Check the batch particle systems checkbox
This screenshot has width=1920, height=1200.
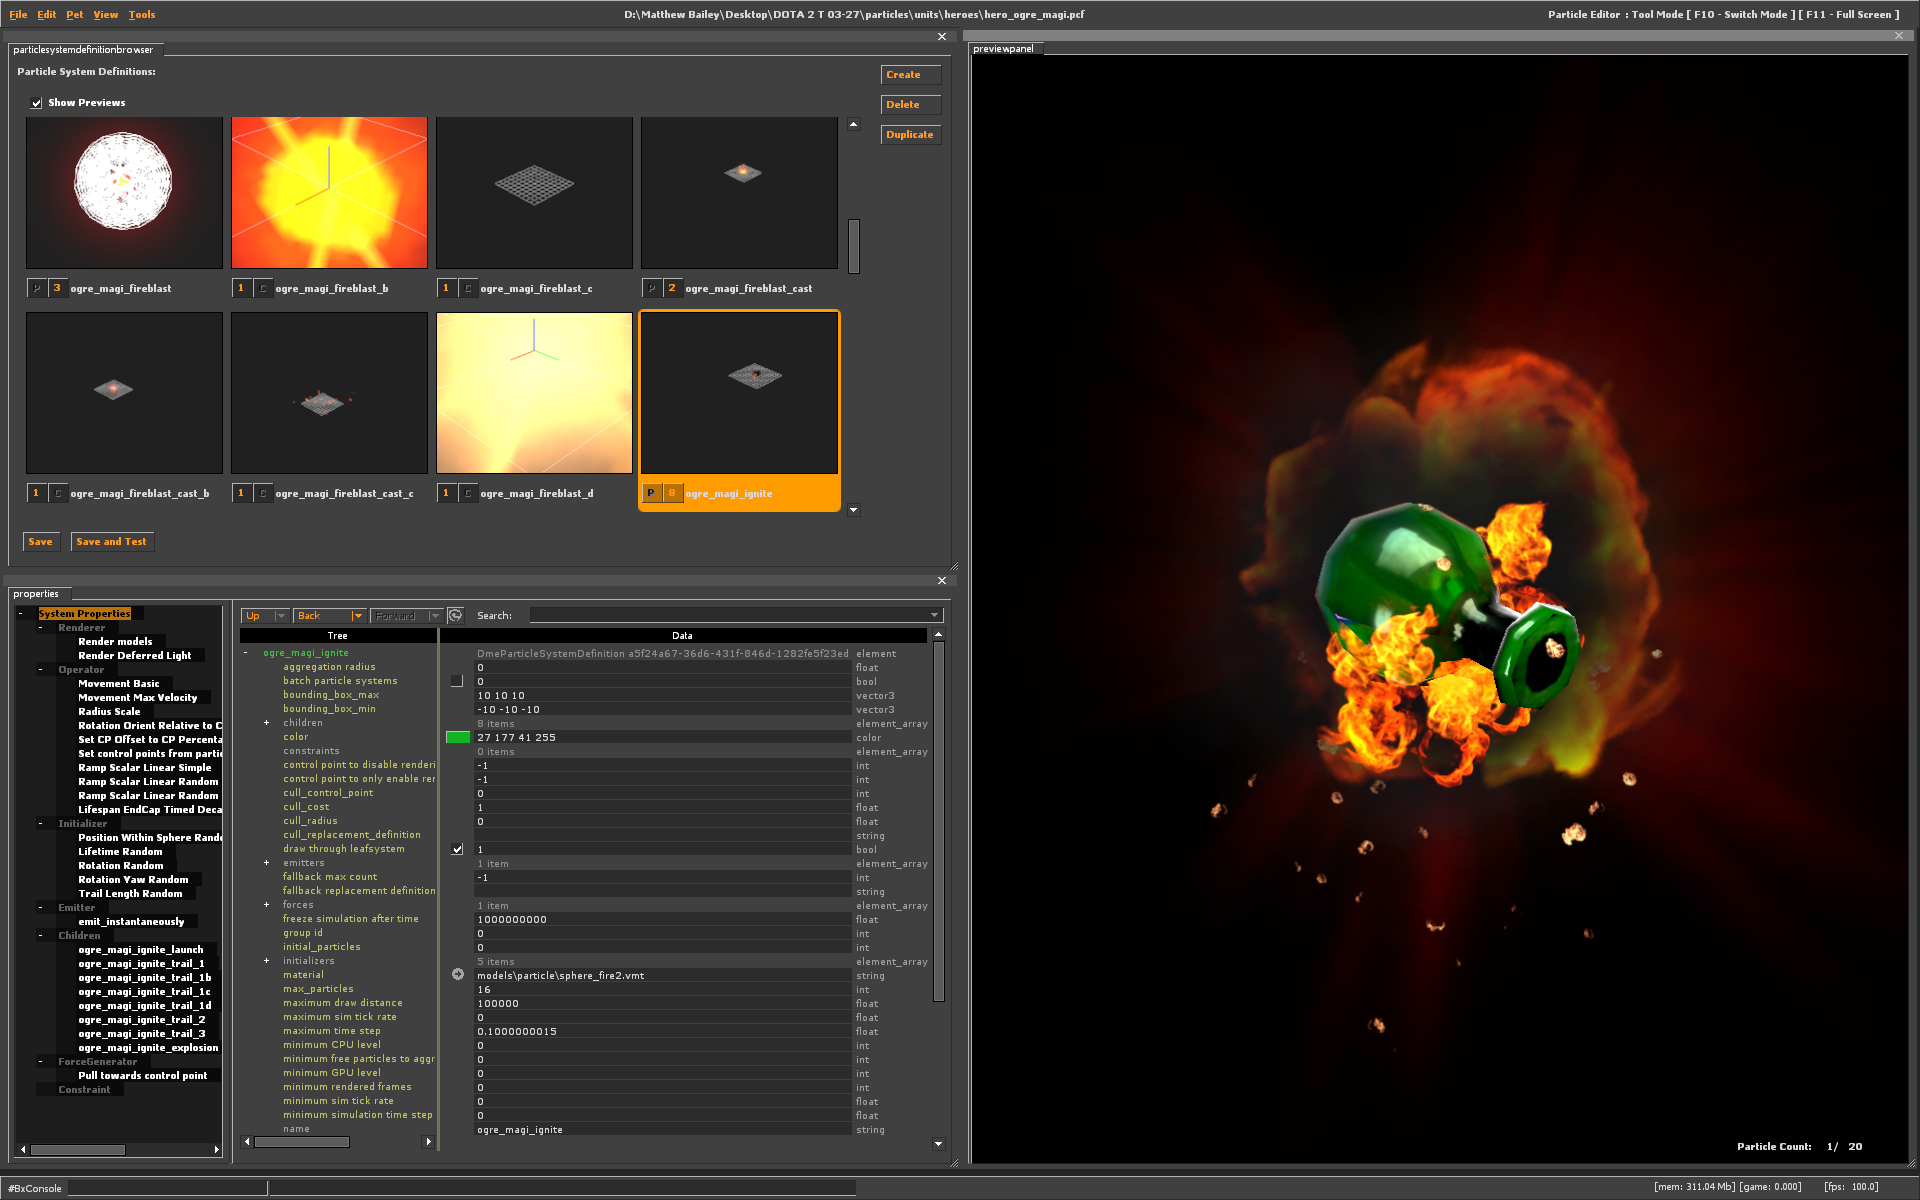(457, 681)
